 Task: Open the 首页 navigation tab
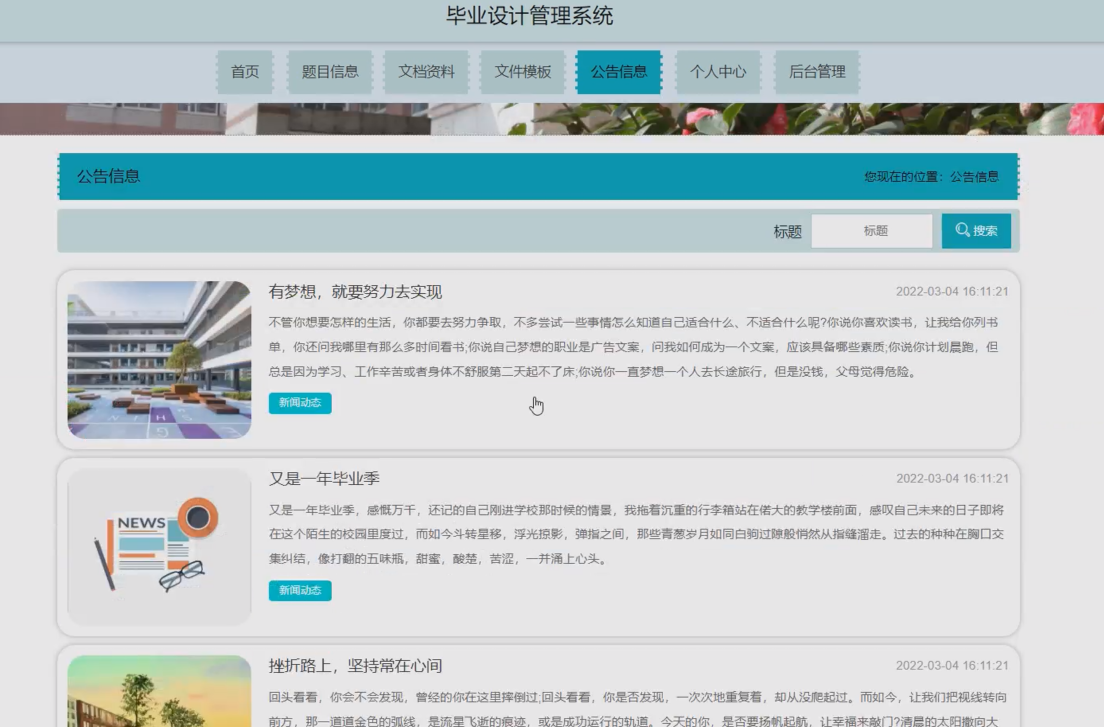[x=244, y=72]
